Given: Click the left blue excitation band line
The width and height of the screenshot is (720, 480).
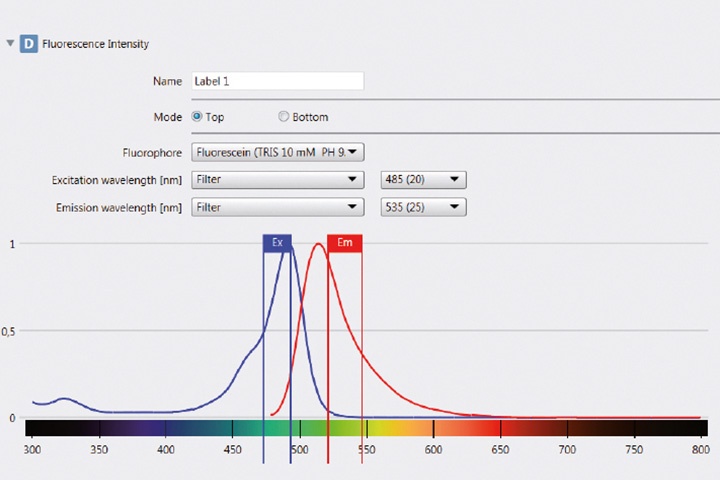Looking at the screenshot, I should [264, 350].
